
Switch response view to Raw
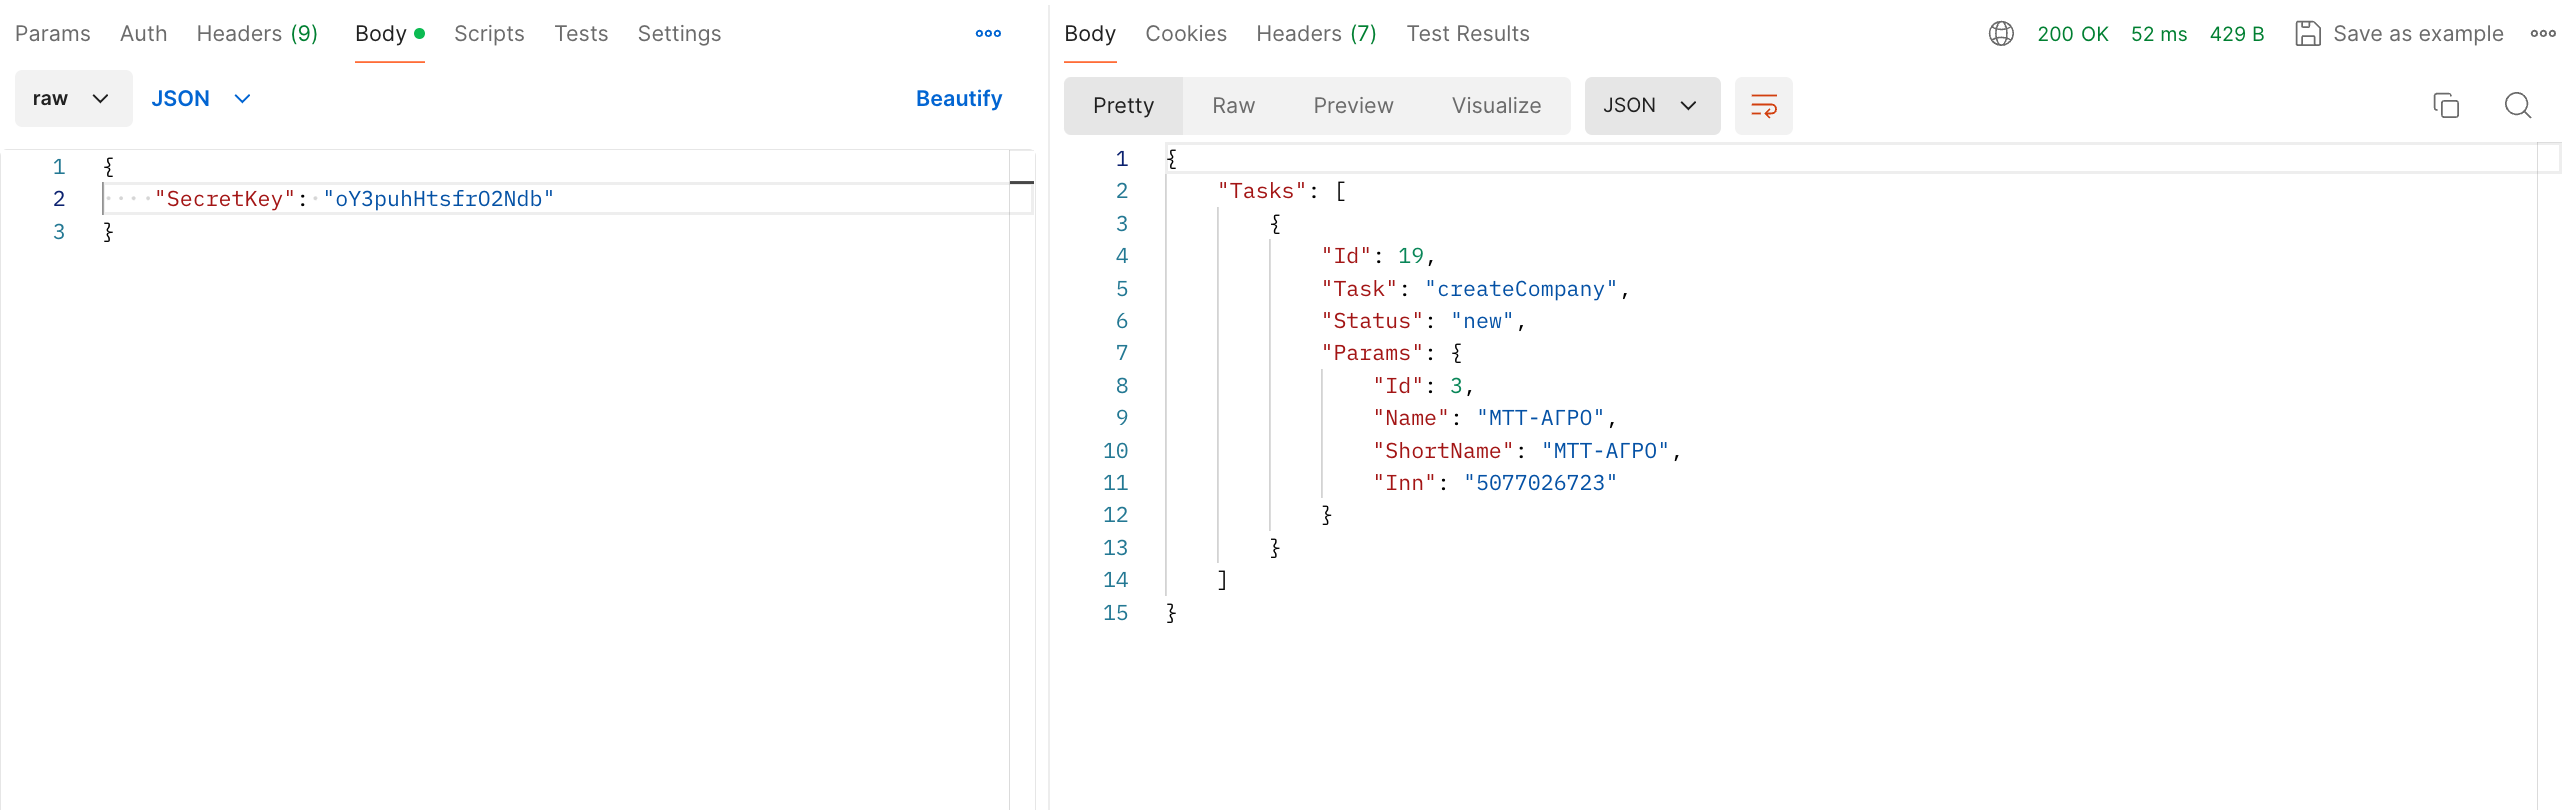[1233, 106]
